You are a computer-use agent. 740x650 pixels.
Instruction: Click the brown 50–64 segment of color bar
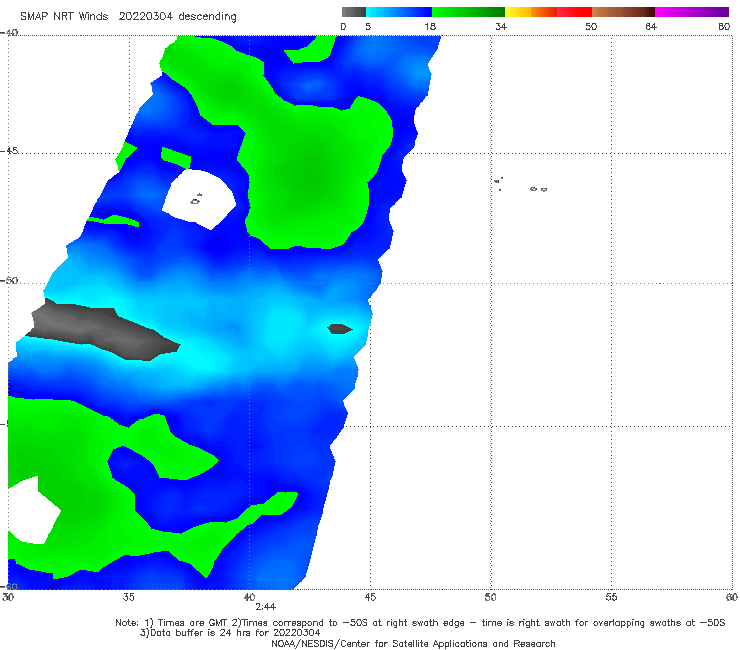[x=623, y=12]
